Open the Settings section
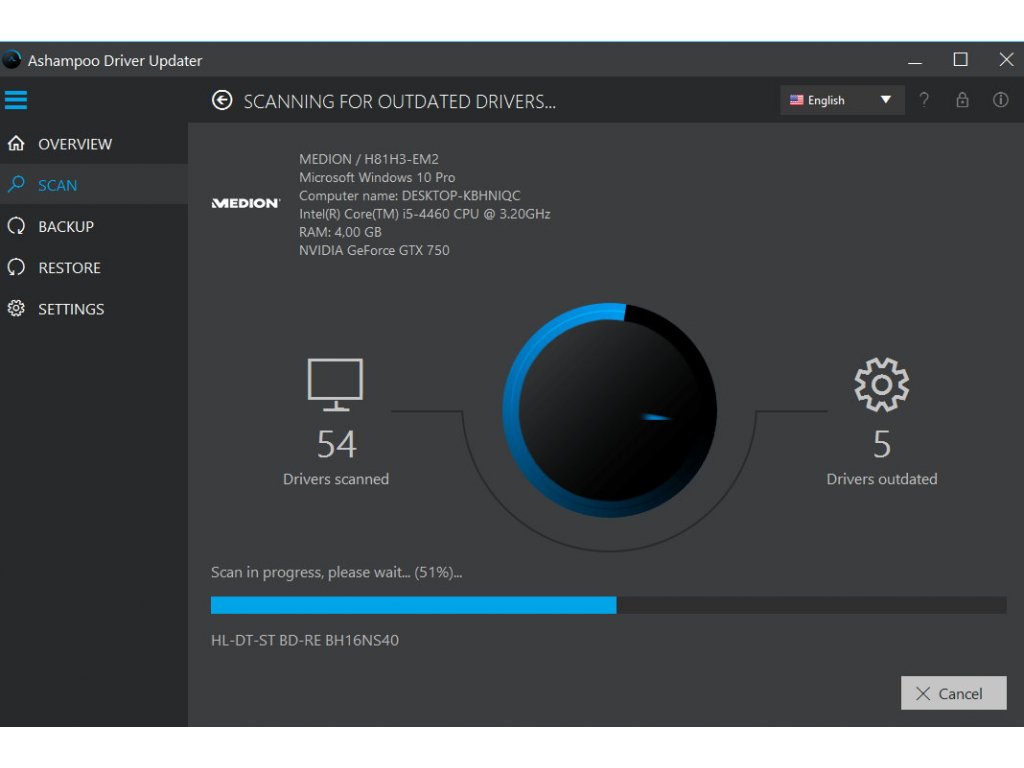Viewport: 1024px width, 768px height. 94,309
